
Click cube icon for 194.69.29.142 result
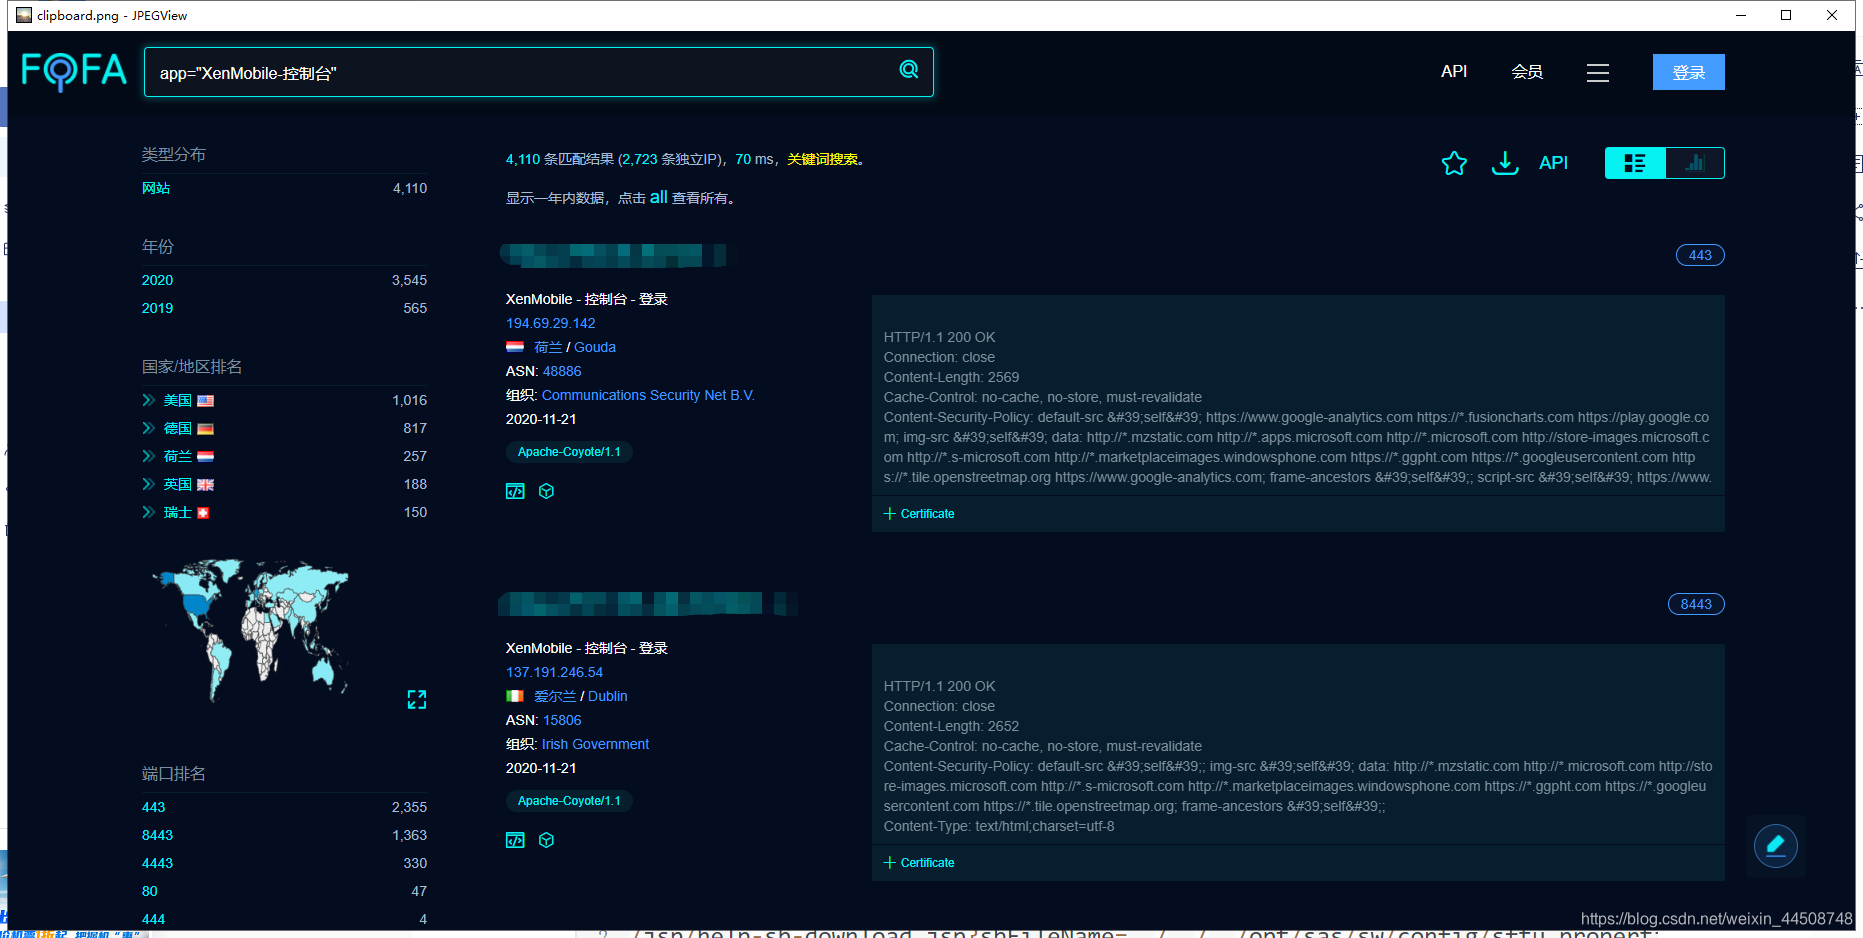click(x=546, y=491)
